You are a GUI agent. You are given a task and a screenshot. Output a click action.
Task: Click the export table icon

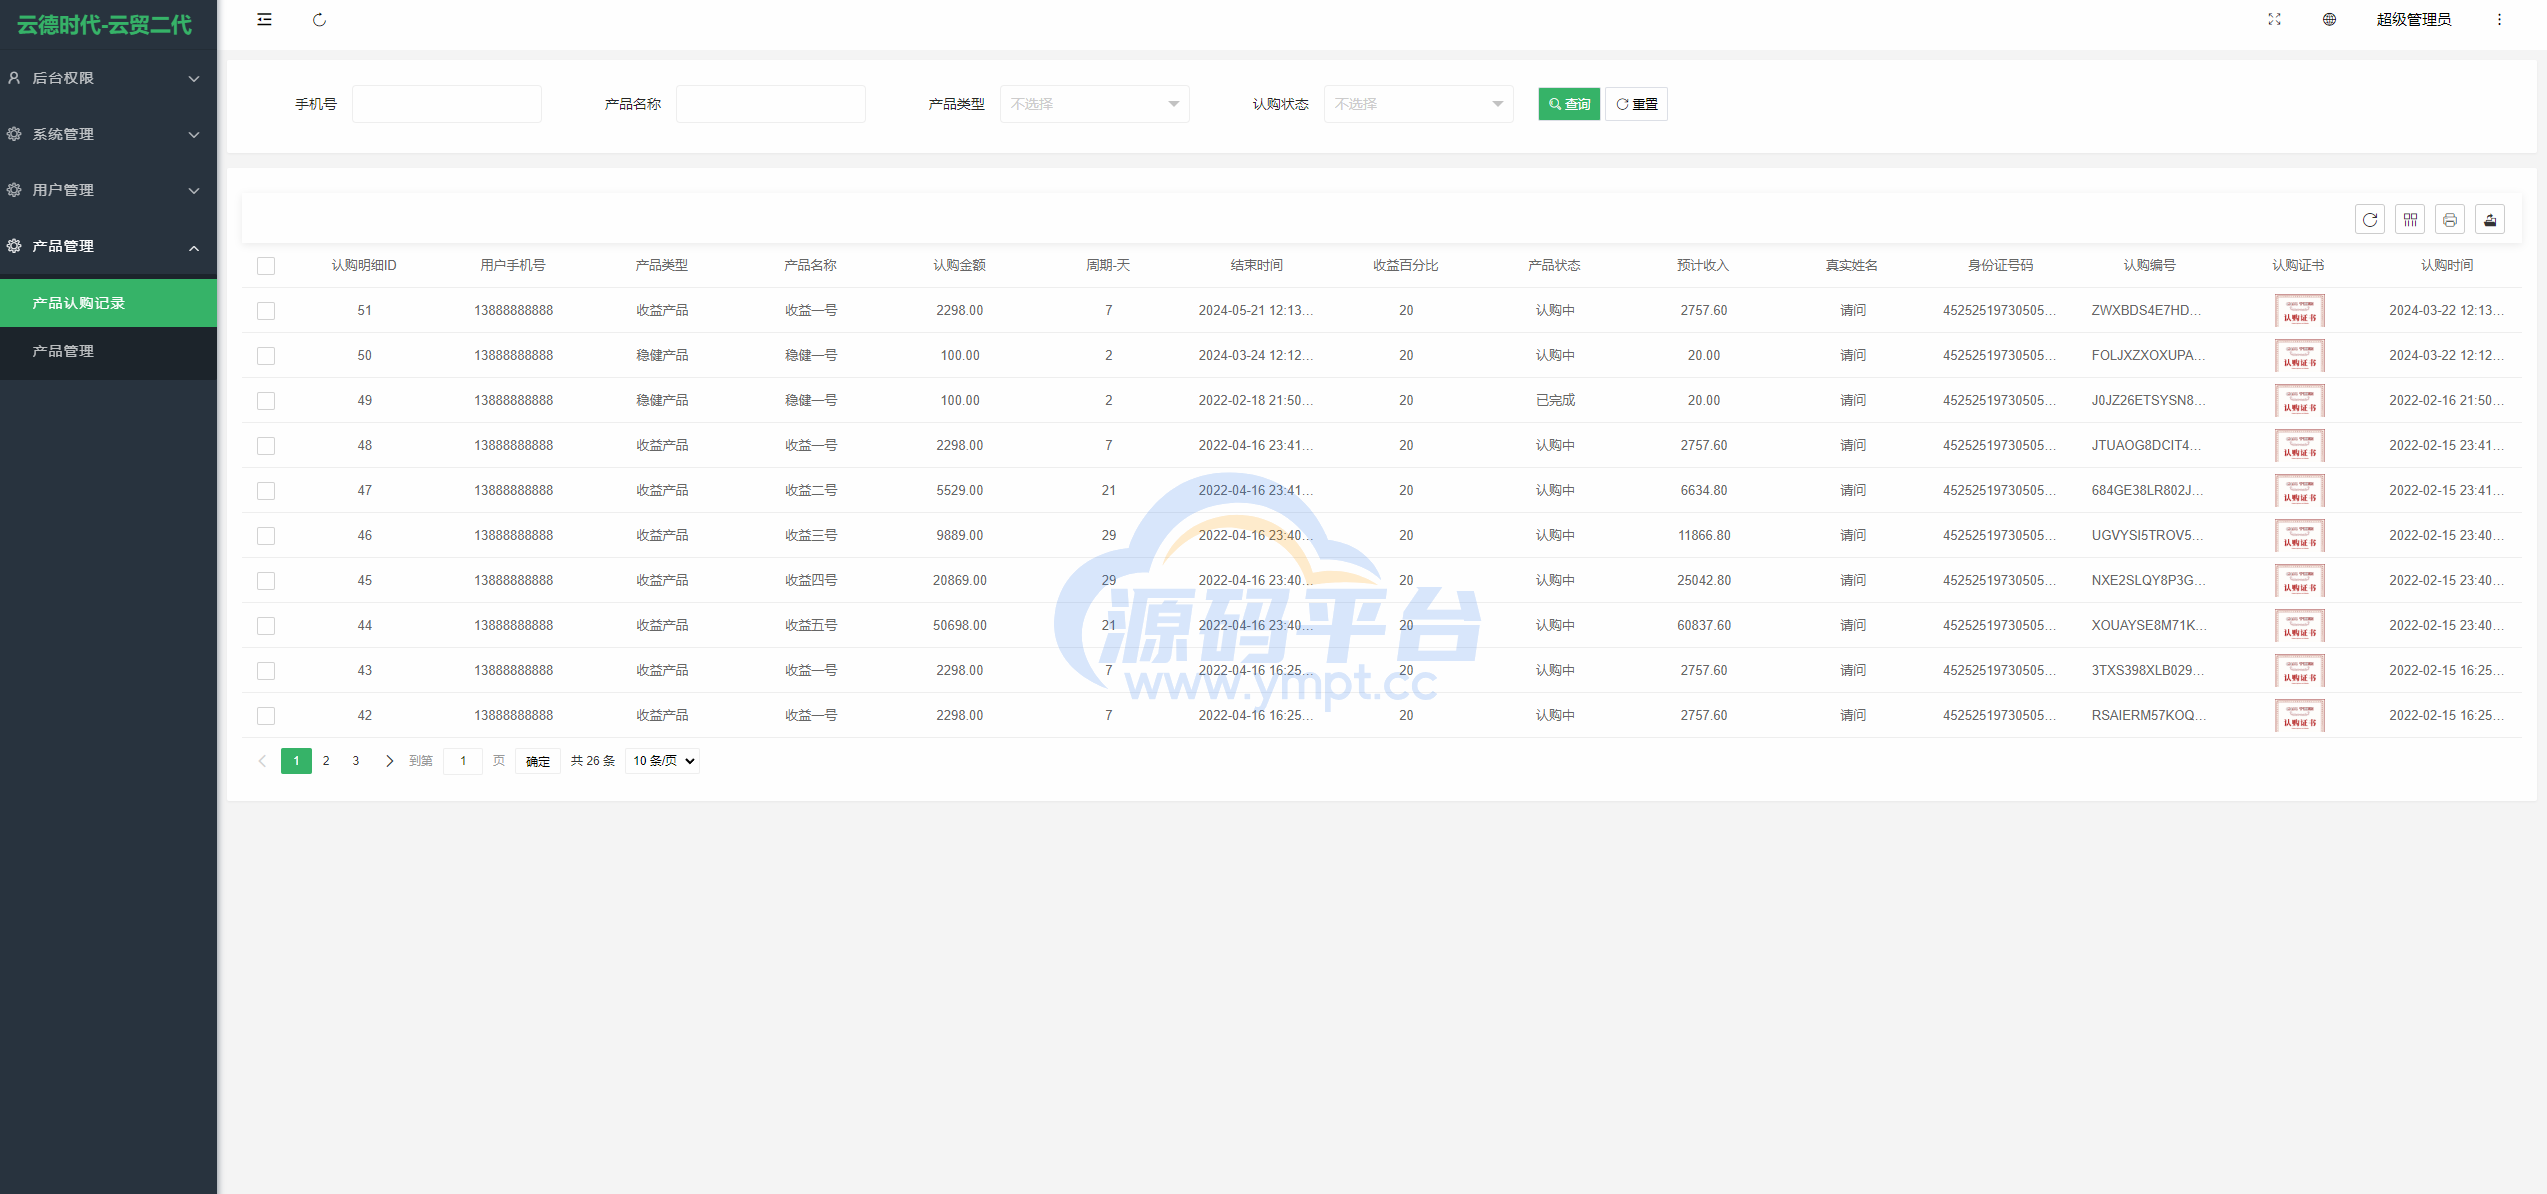tap(2490, 219)
